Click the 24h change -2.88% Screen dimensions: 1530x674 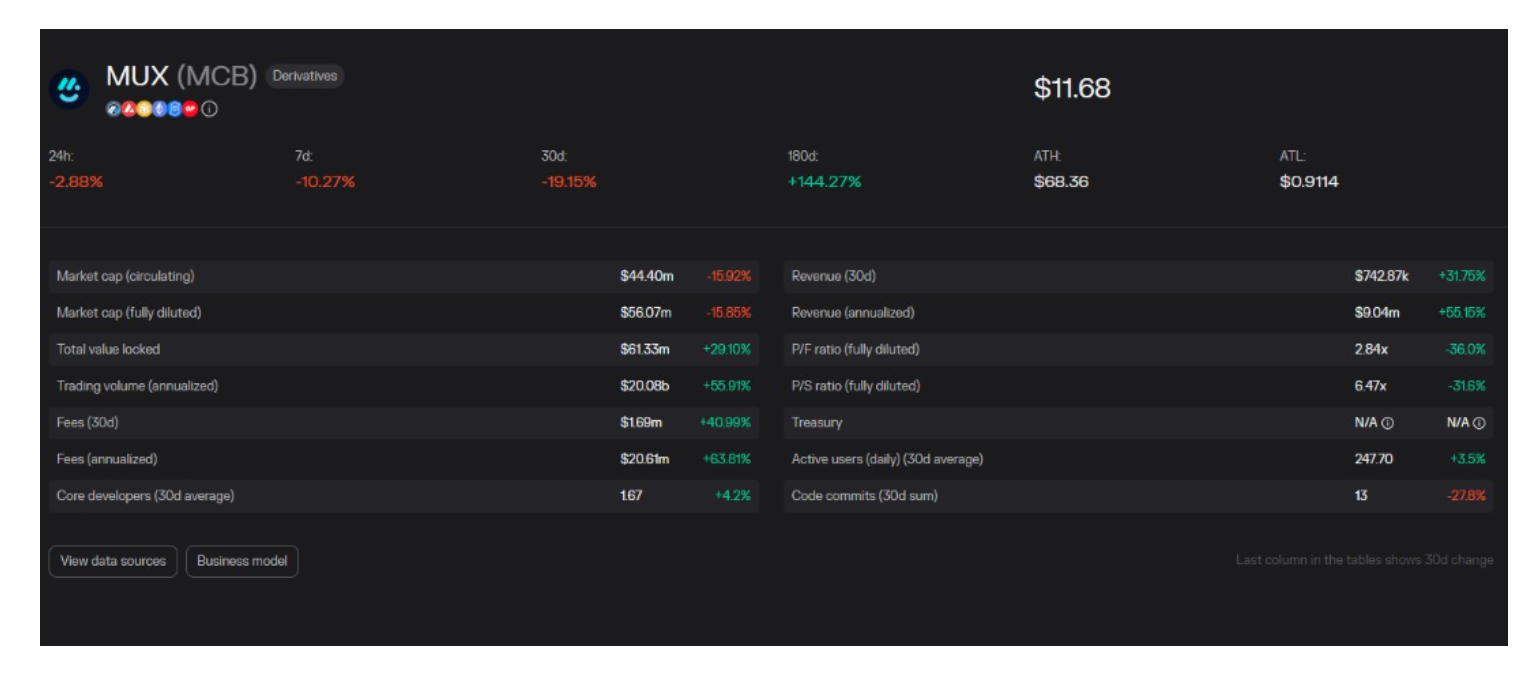click(x=76, y=182)
